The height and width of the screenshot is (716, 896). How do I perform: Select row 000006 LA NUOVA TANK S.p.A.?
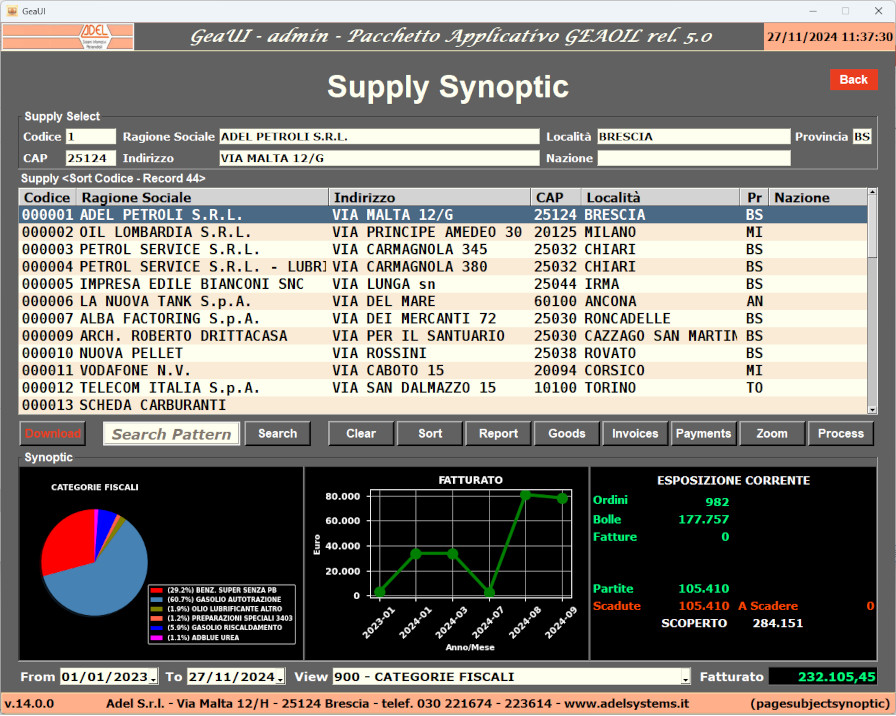tap(443, 302)
